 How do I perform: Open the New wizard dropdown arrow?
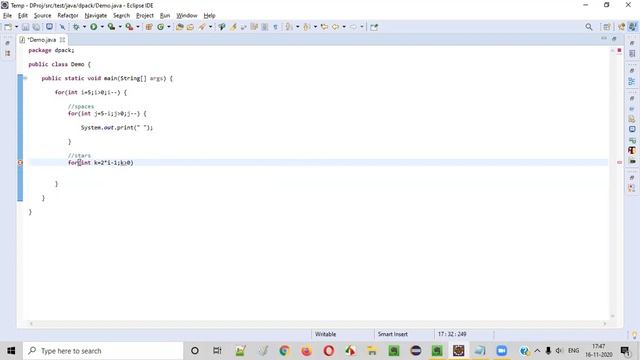coord(16,27)
